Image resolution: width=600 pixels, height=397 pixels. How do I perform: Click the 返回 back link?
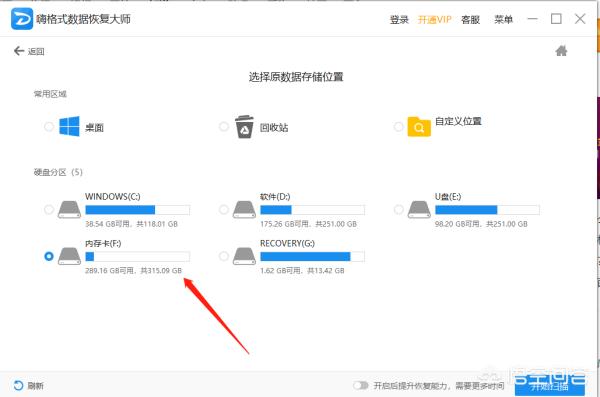pyautogui.click(x=36, y=51)
